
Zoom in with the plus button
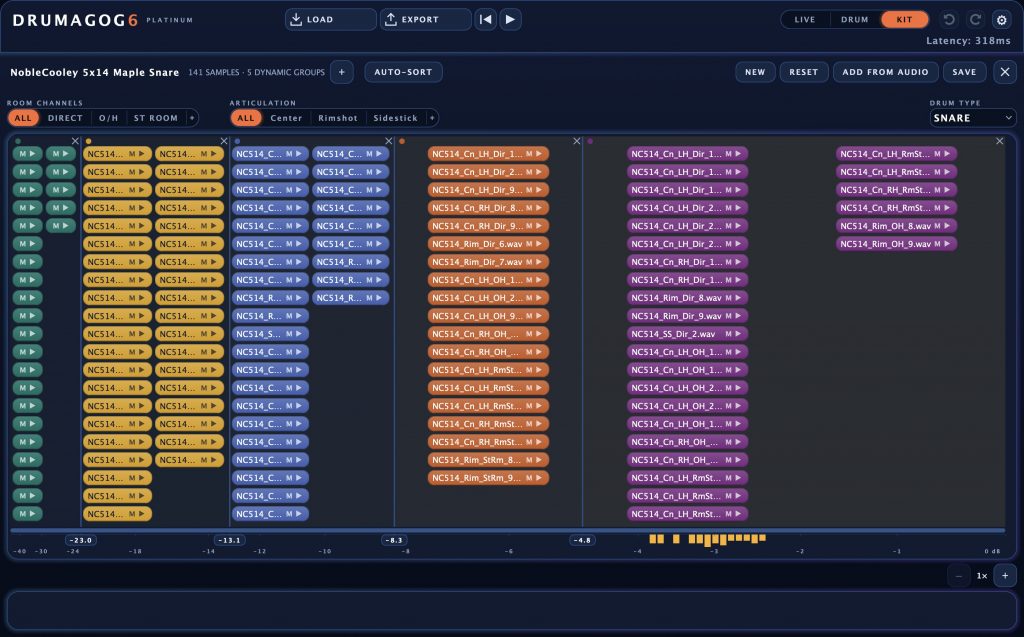coord(1005,576)
